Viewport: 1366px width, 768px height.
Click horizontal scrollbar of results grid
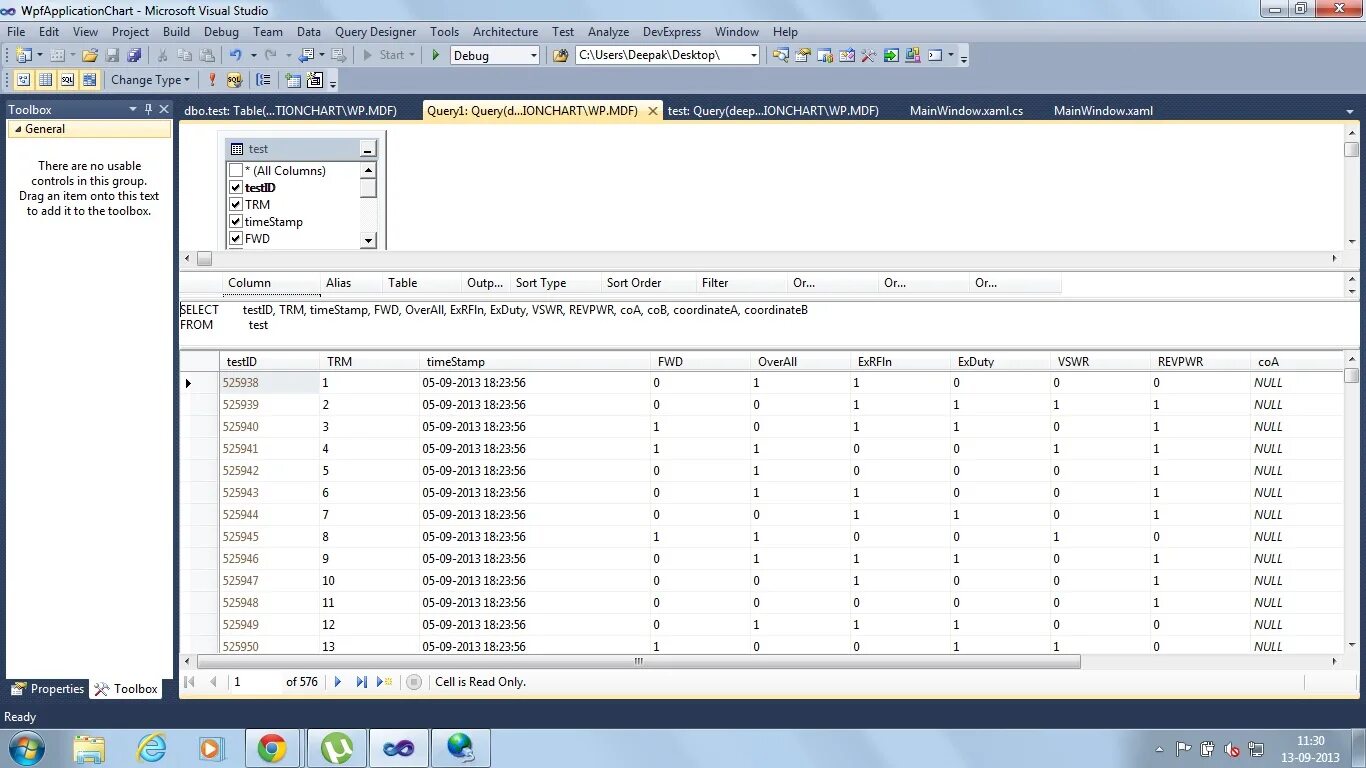pyautogui.click(x=639, y=661)
